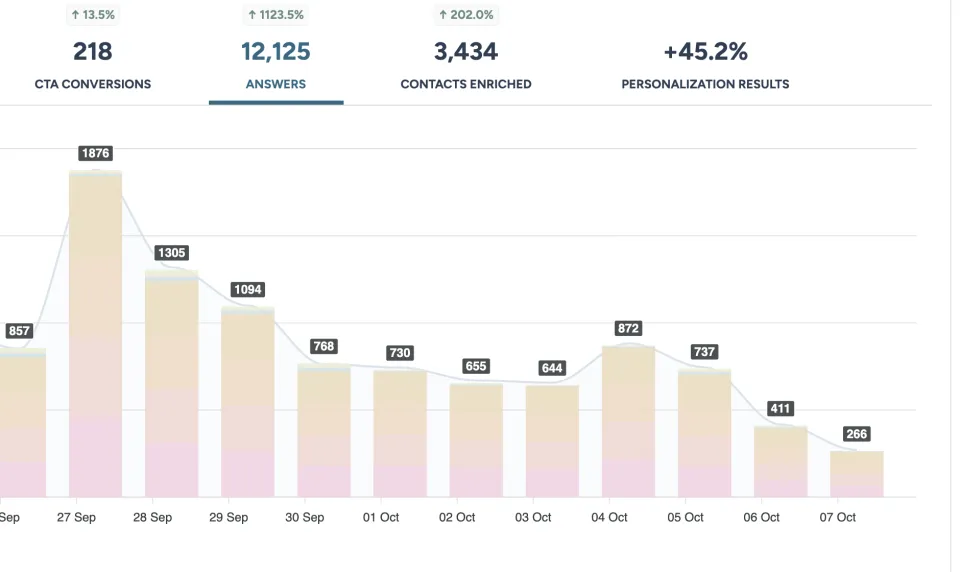
Task: Select the 05 Oct bar
Action: (705, 432)
